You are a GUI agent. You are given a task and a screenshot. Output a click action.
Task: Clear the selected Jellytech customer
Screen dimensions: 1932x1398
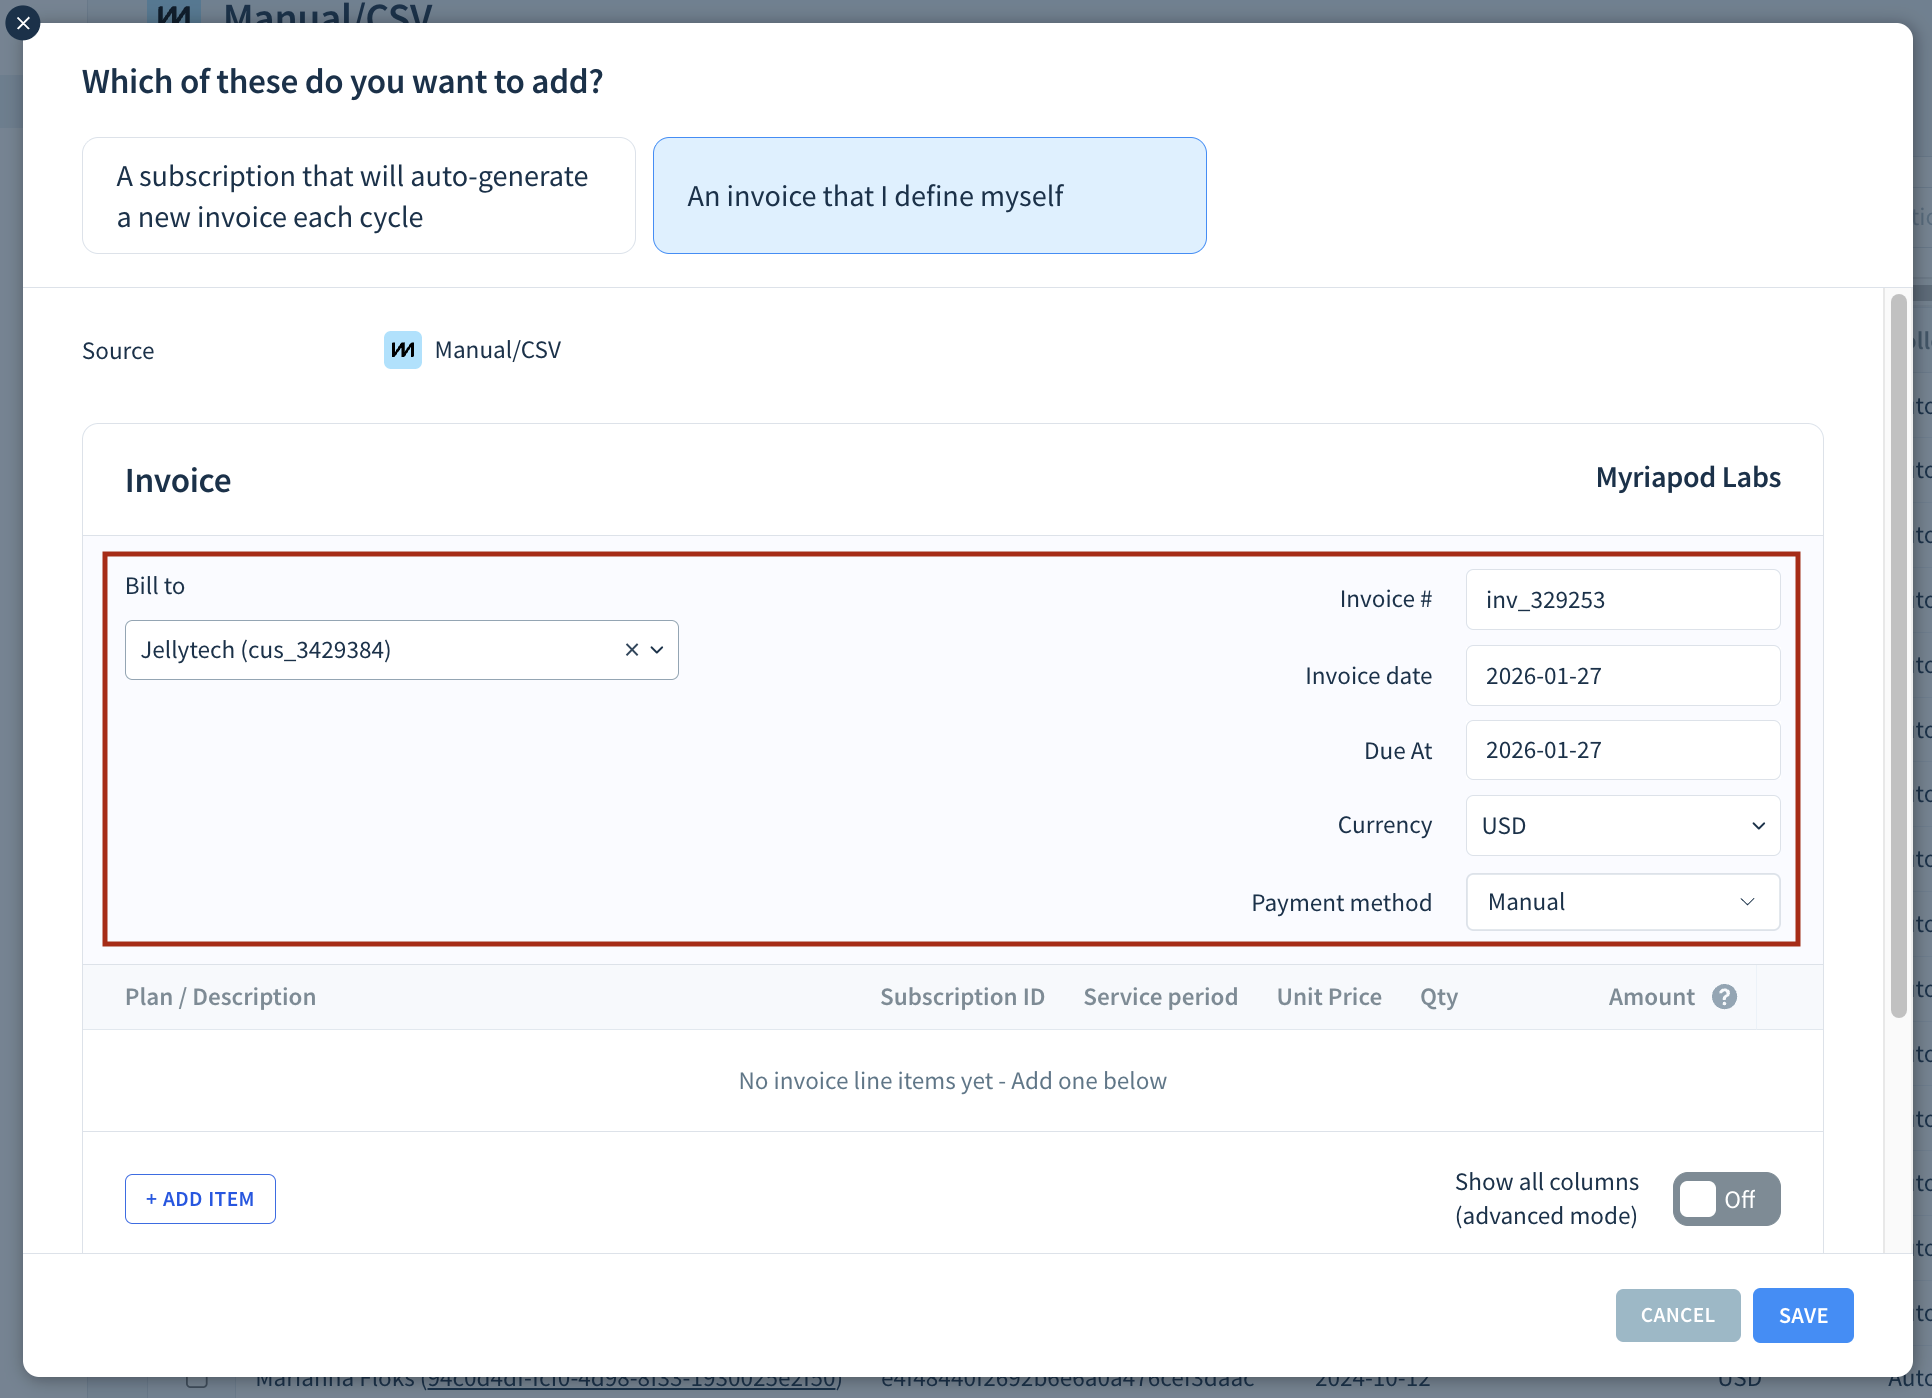click(631, 649)
